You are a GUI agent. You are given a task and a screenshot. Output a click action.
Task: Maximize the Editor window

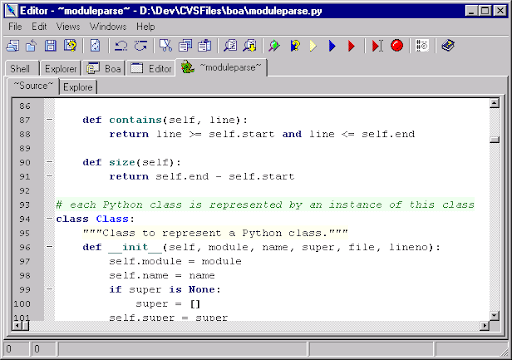pos(485,11)
